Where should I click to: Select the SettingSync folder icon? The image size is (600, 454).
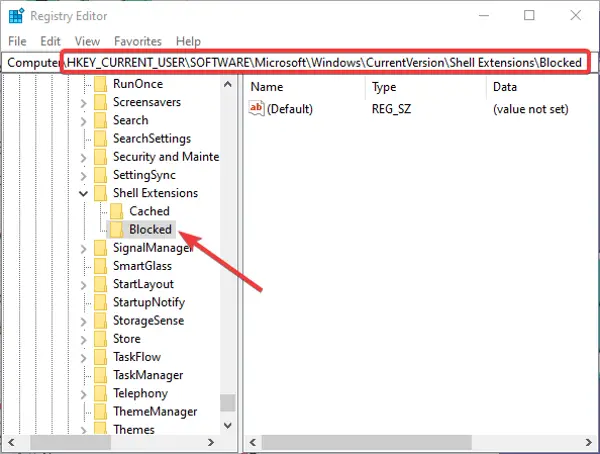click(x=101, y=175)
